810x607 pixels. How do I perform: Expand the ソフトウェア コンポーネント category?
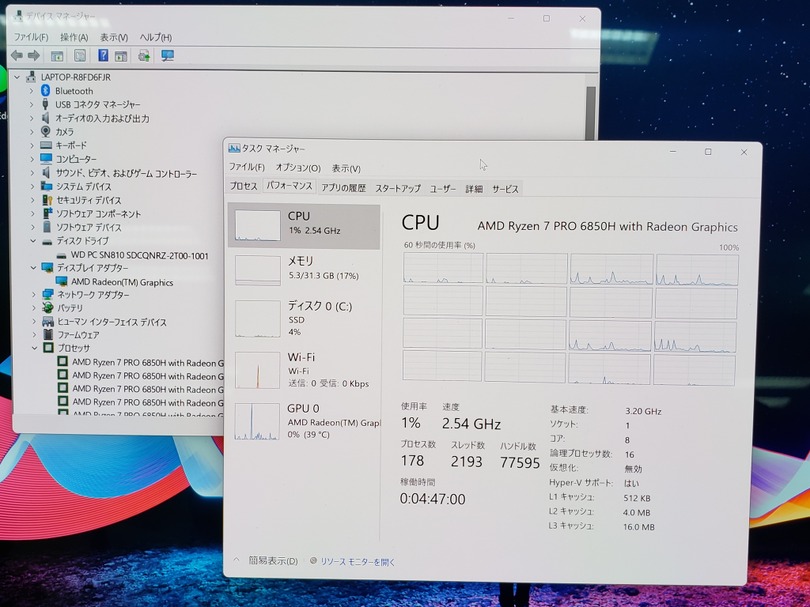[x=33, y=214]
